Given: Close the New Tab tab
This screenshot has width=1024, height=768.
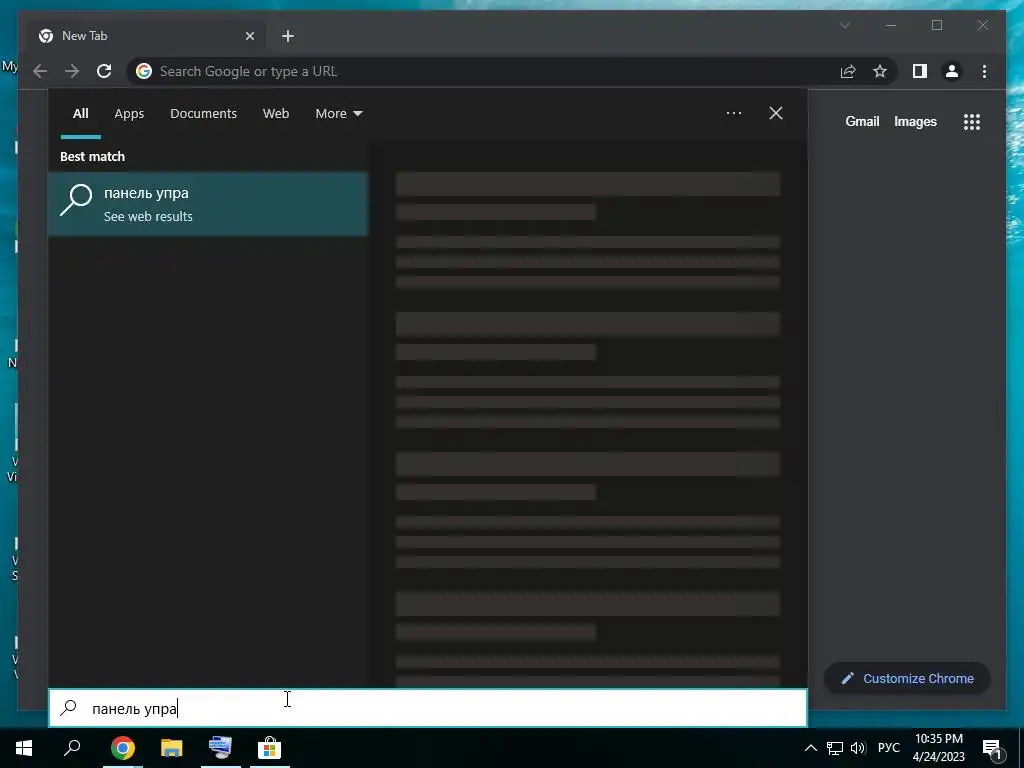Looking at the screenshot, I should [x=249, y=36].
